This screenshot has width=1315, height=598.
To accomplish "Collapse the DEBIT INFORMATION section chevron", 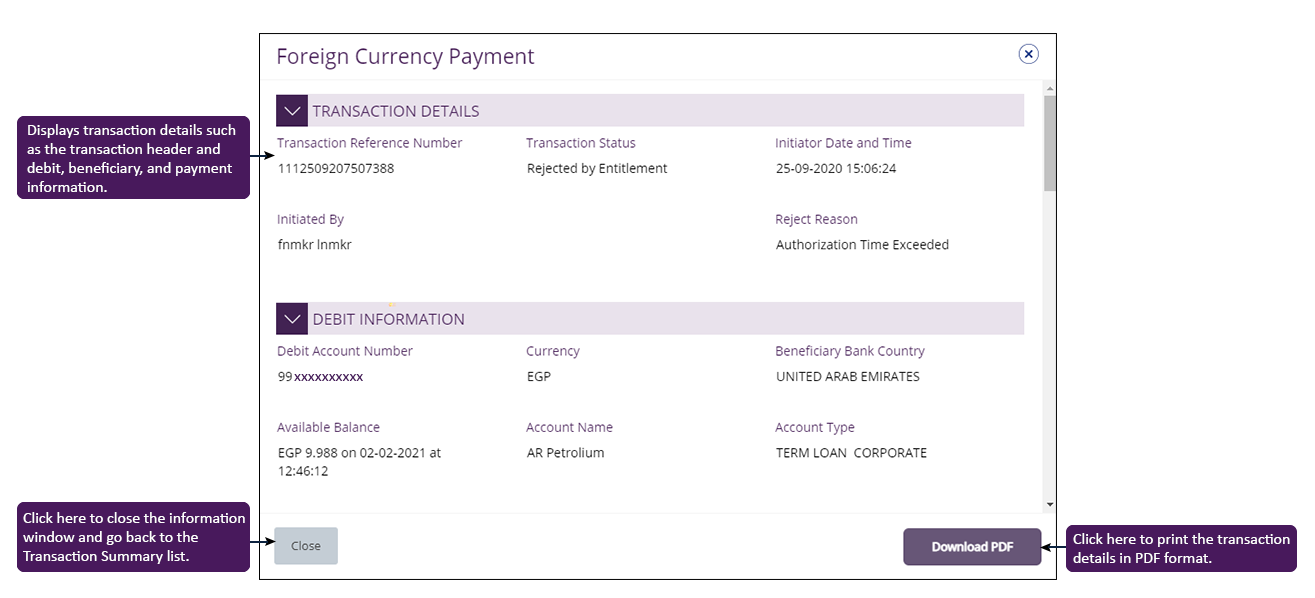I will tap(291, 318).
